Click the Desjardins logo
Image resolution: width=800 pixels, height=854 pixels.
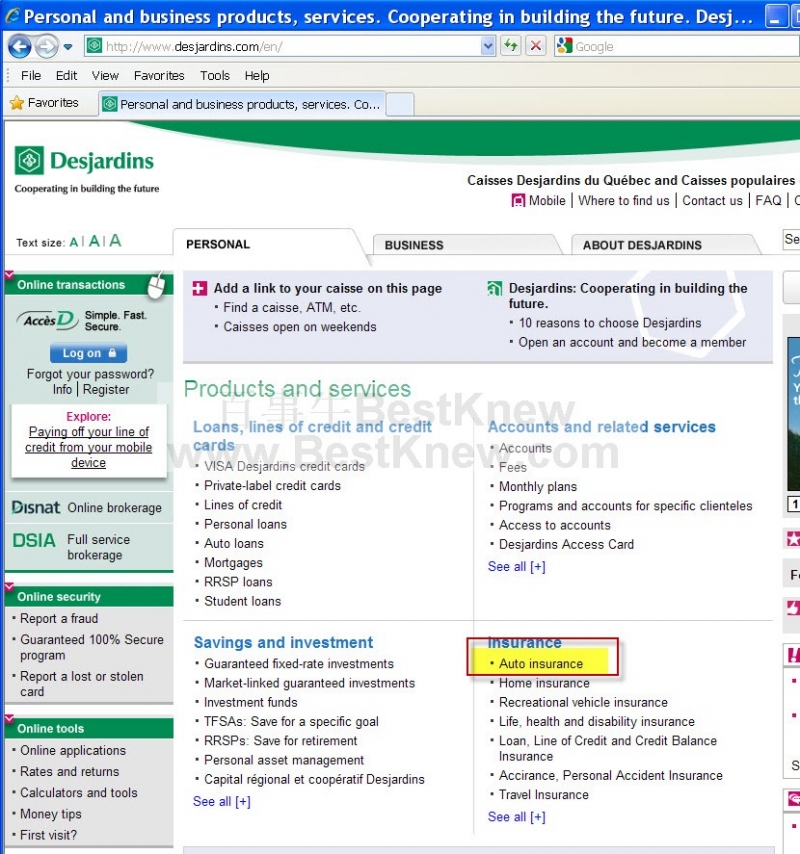pyautogui.click(x=84, y=161)
